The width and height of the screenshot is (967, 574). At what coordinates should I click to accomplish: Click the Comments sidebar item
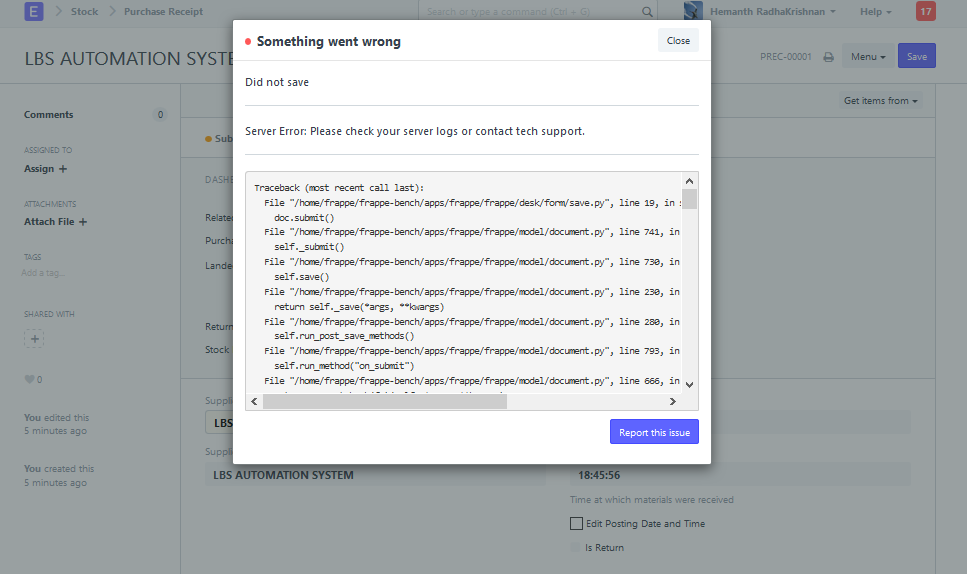tap(49, 115)
